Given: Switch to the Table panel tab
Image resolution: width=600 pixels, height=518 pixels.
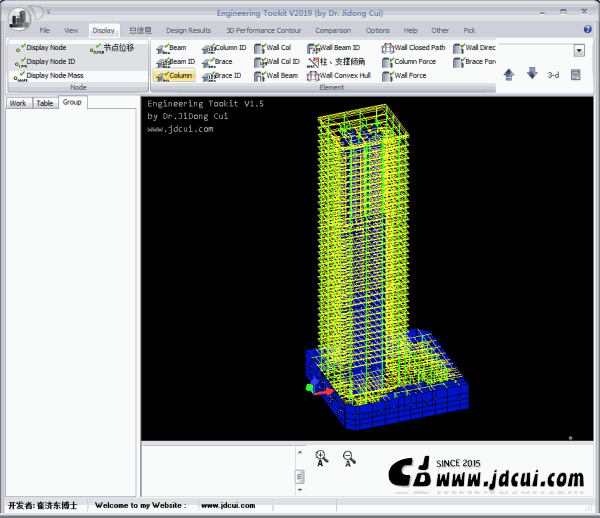Looking at the screenshot, I should click(45, 103).
